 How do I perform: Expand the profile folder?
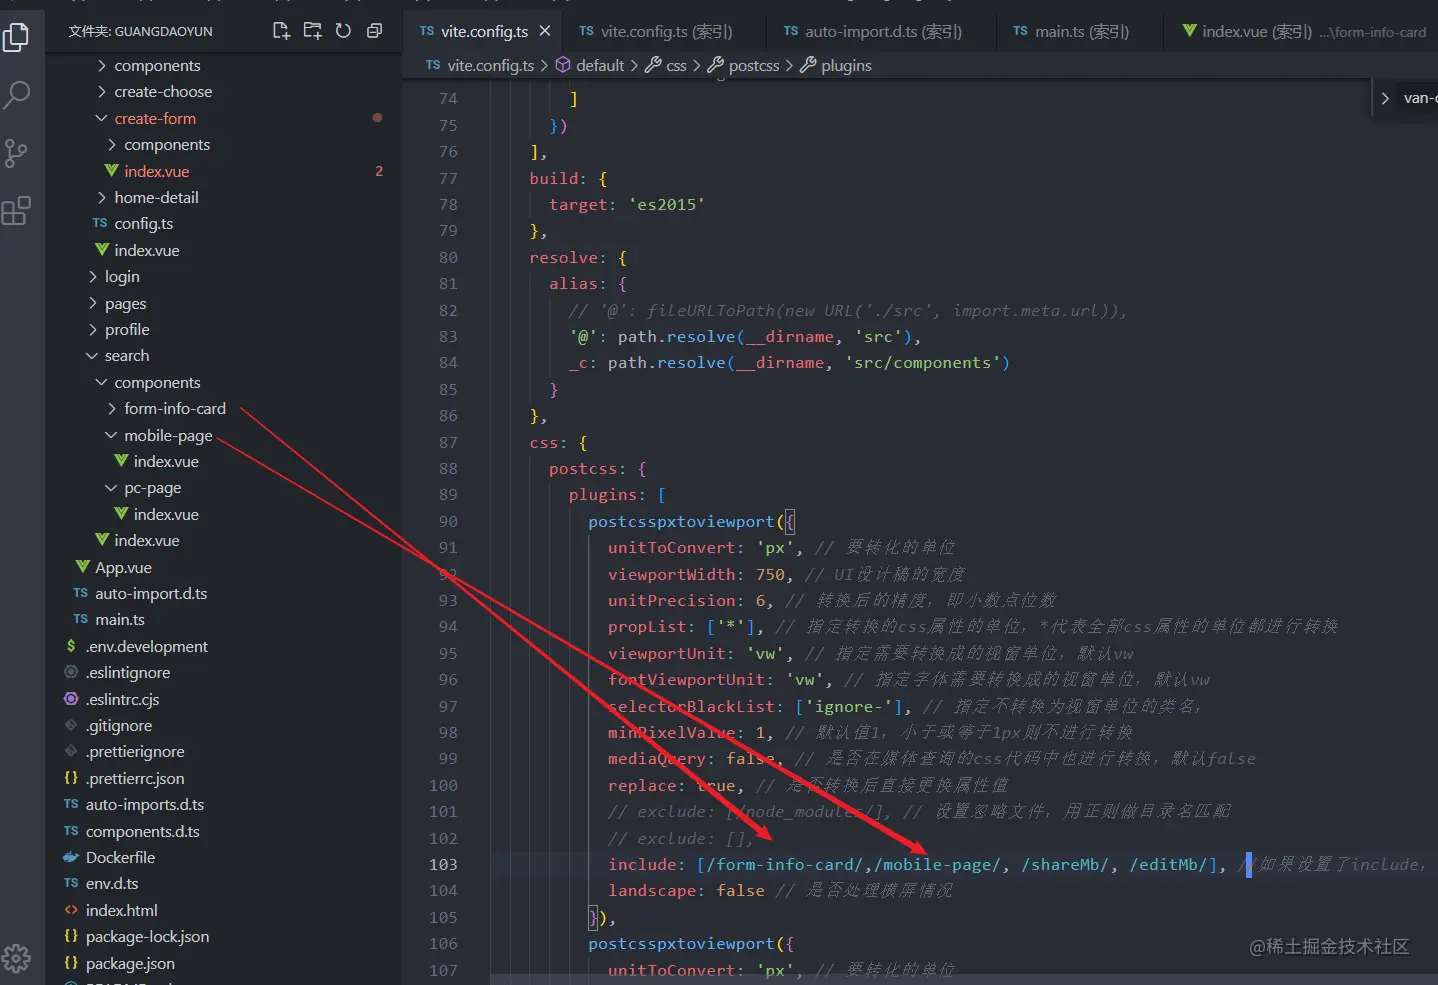tap(127, 330)
